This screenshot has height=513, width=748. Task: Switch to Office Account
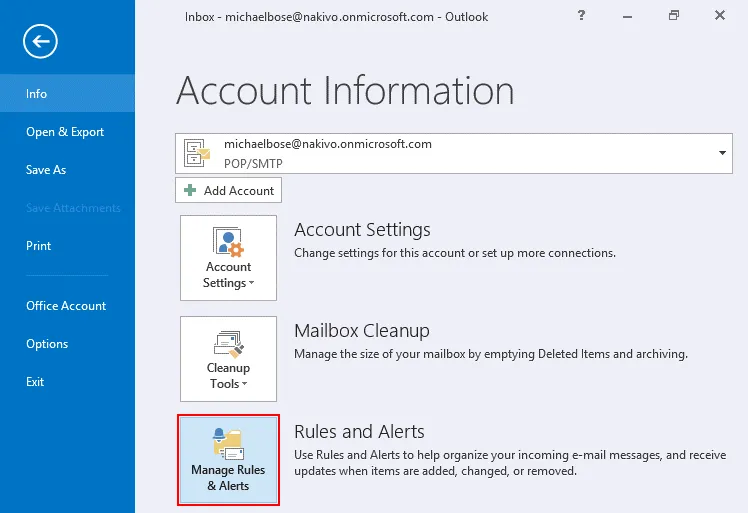[66, 306]
